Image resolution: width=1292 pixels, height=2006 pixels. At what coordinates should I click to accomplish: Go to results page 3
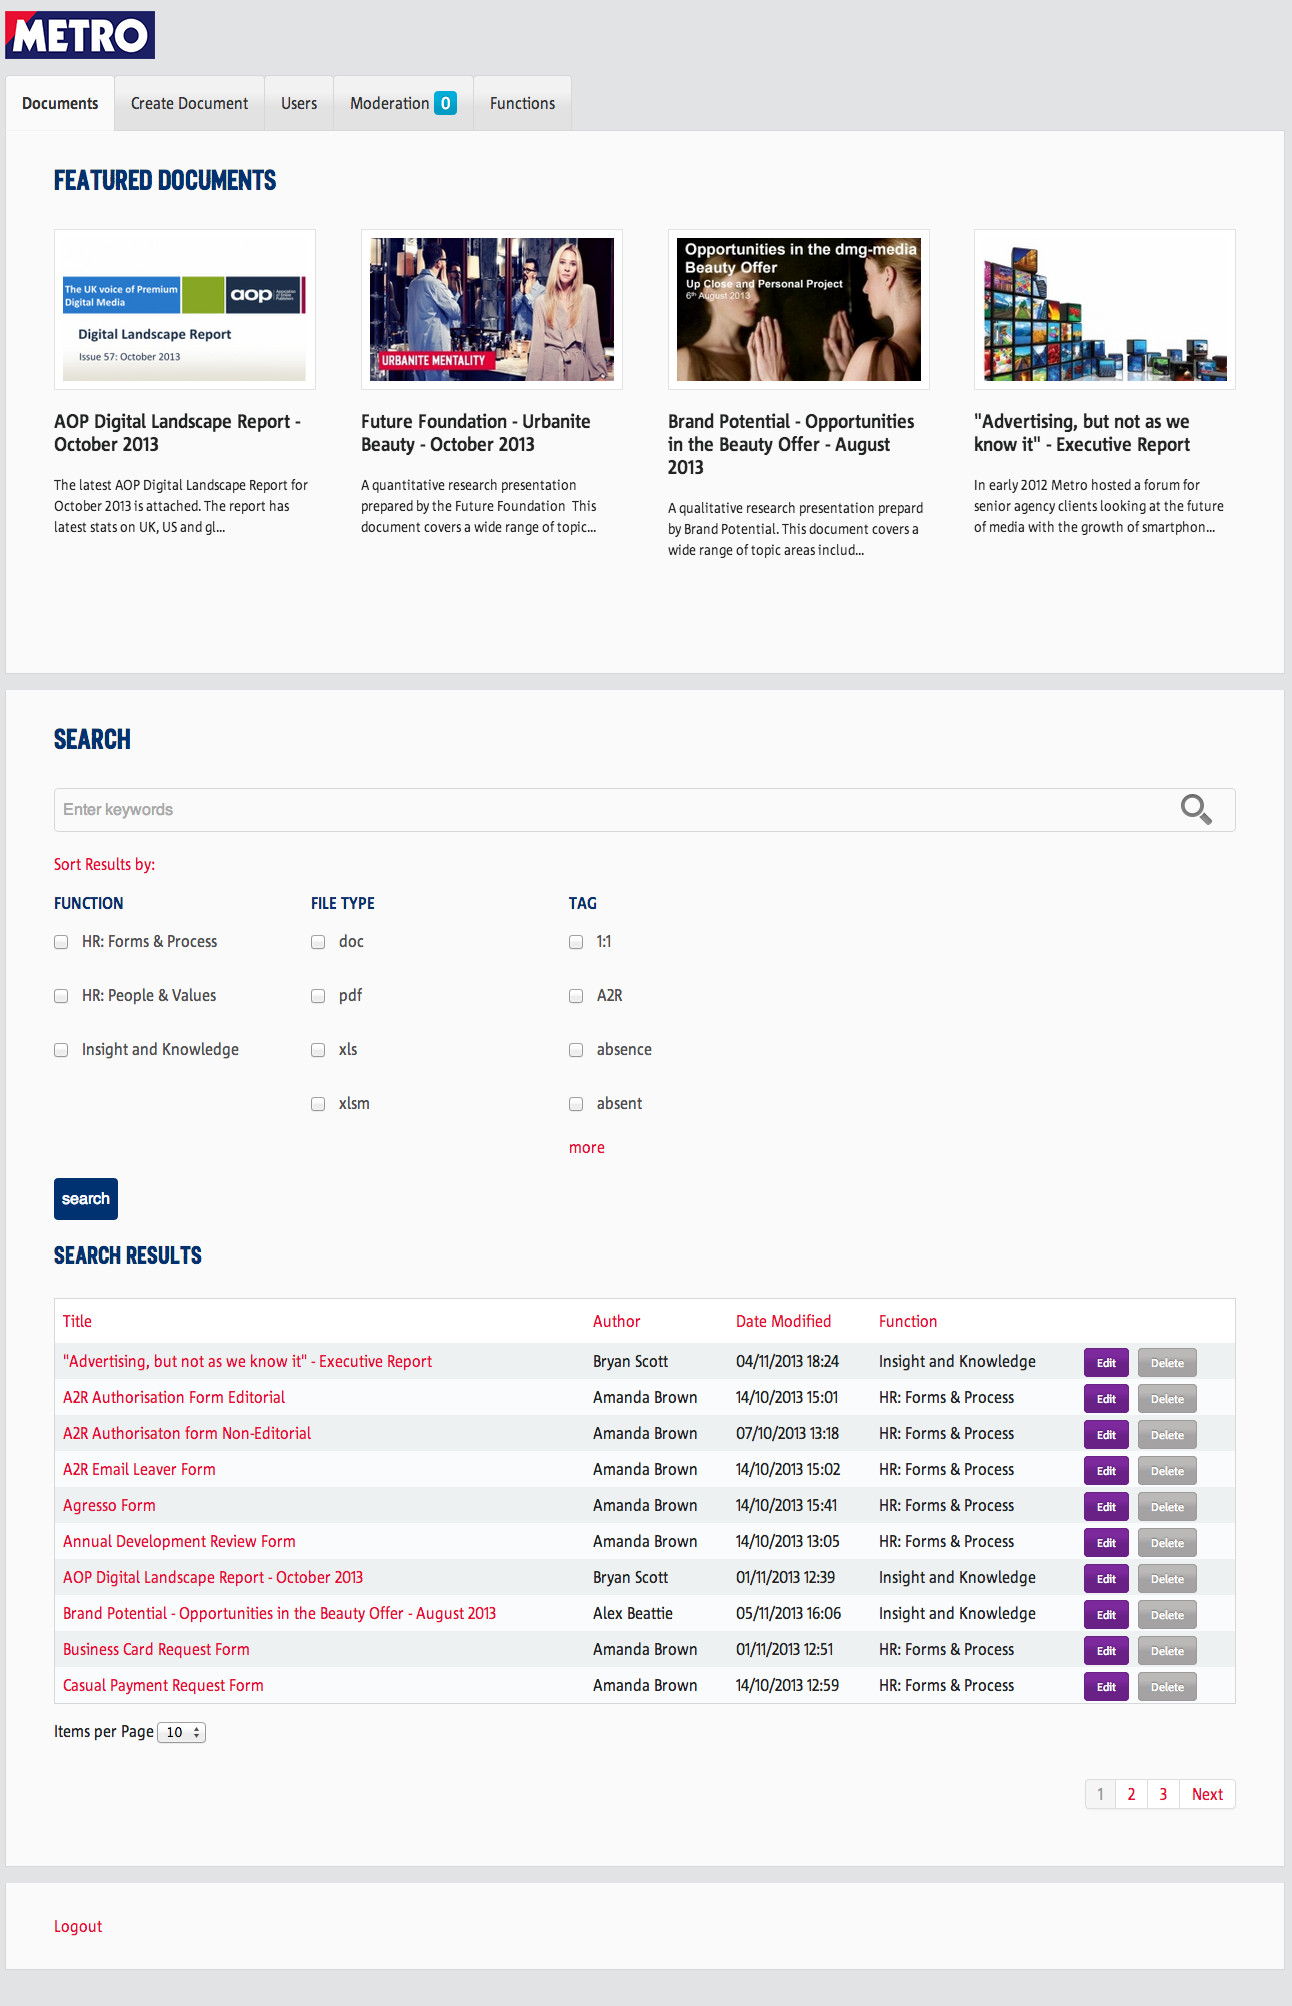point(1163,1794)
